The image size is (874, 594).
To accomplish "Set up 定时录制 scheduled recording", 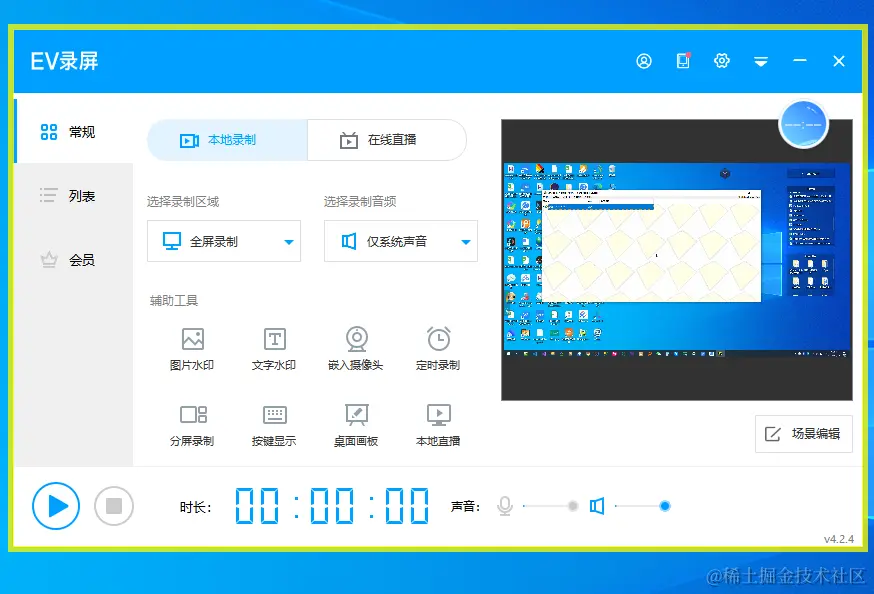I will [x=438, y=349].
